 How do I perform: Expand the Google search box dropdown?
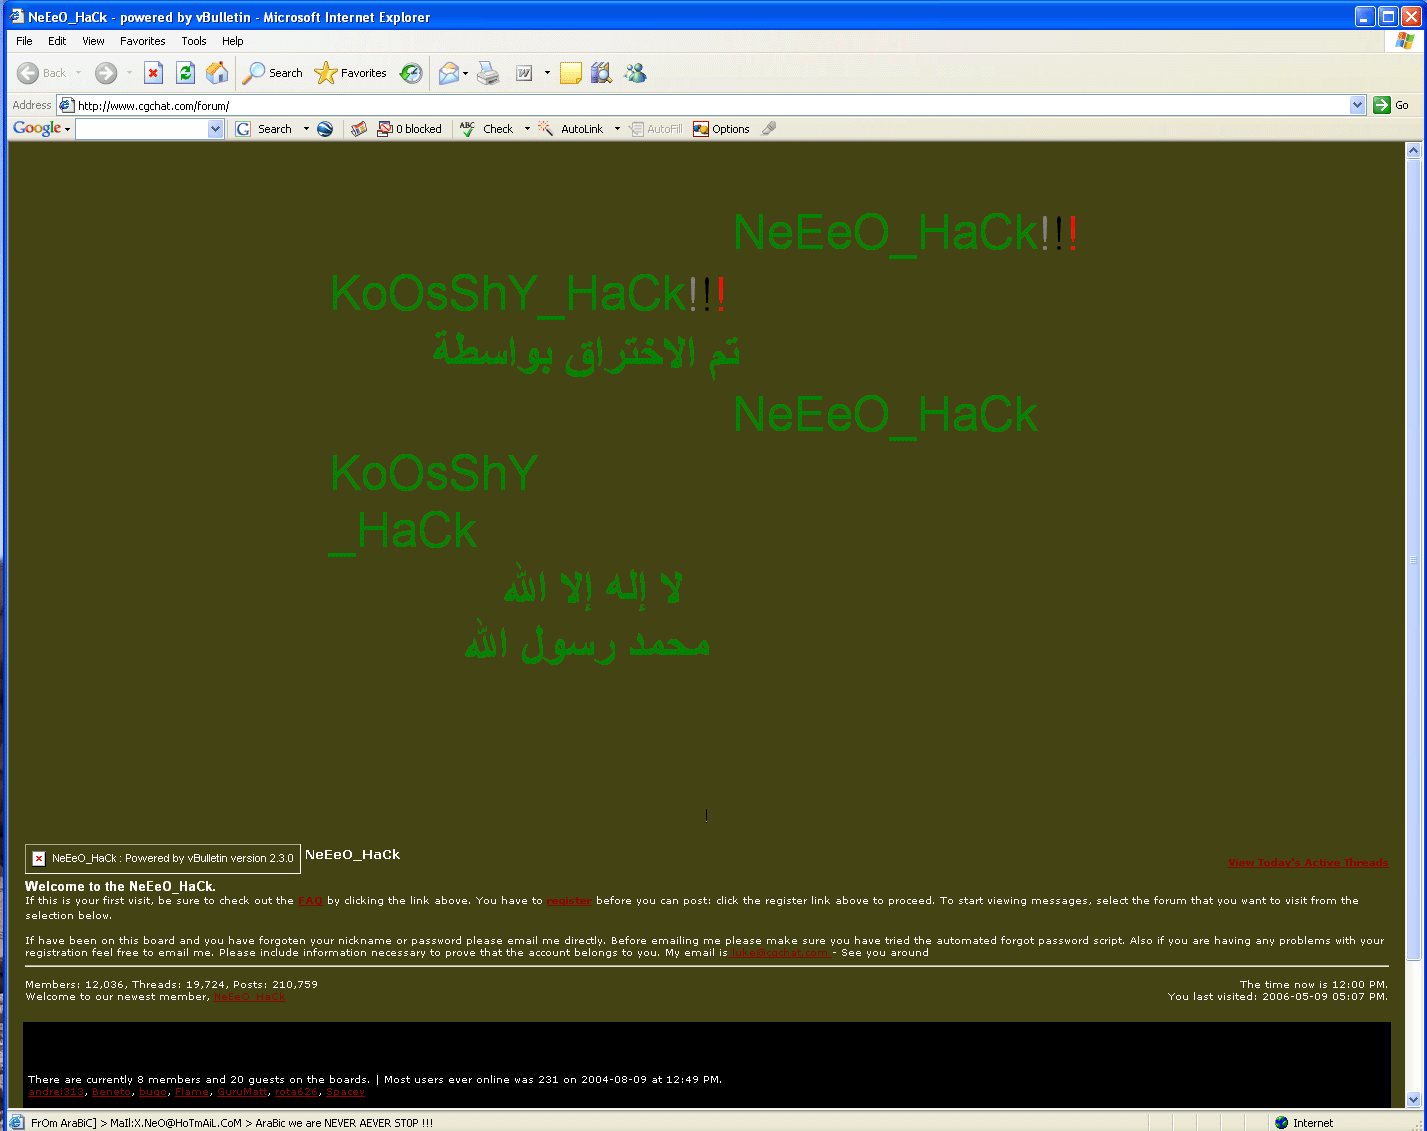tap(215, 129)
